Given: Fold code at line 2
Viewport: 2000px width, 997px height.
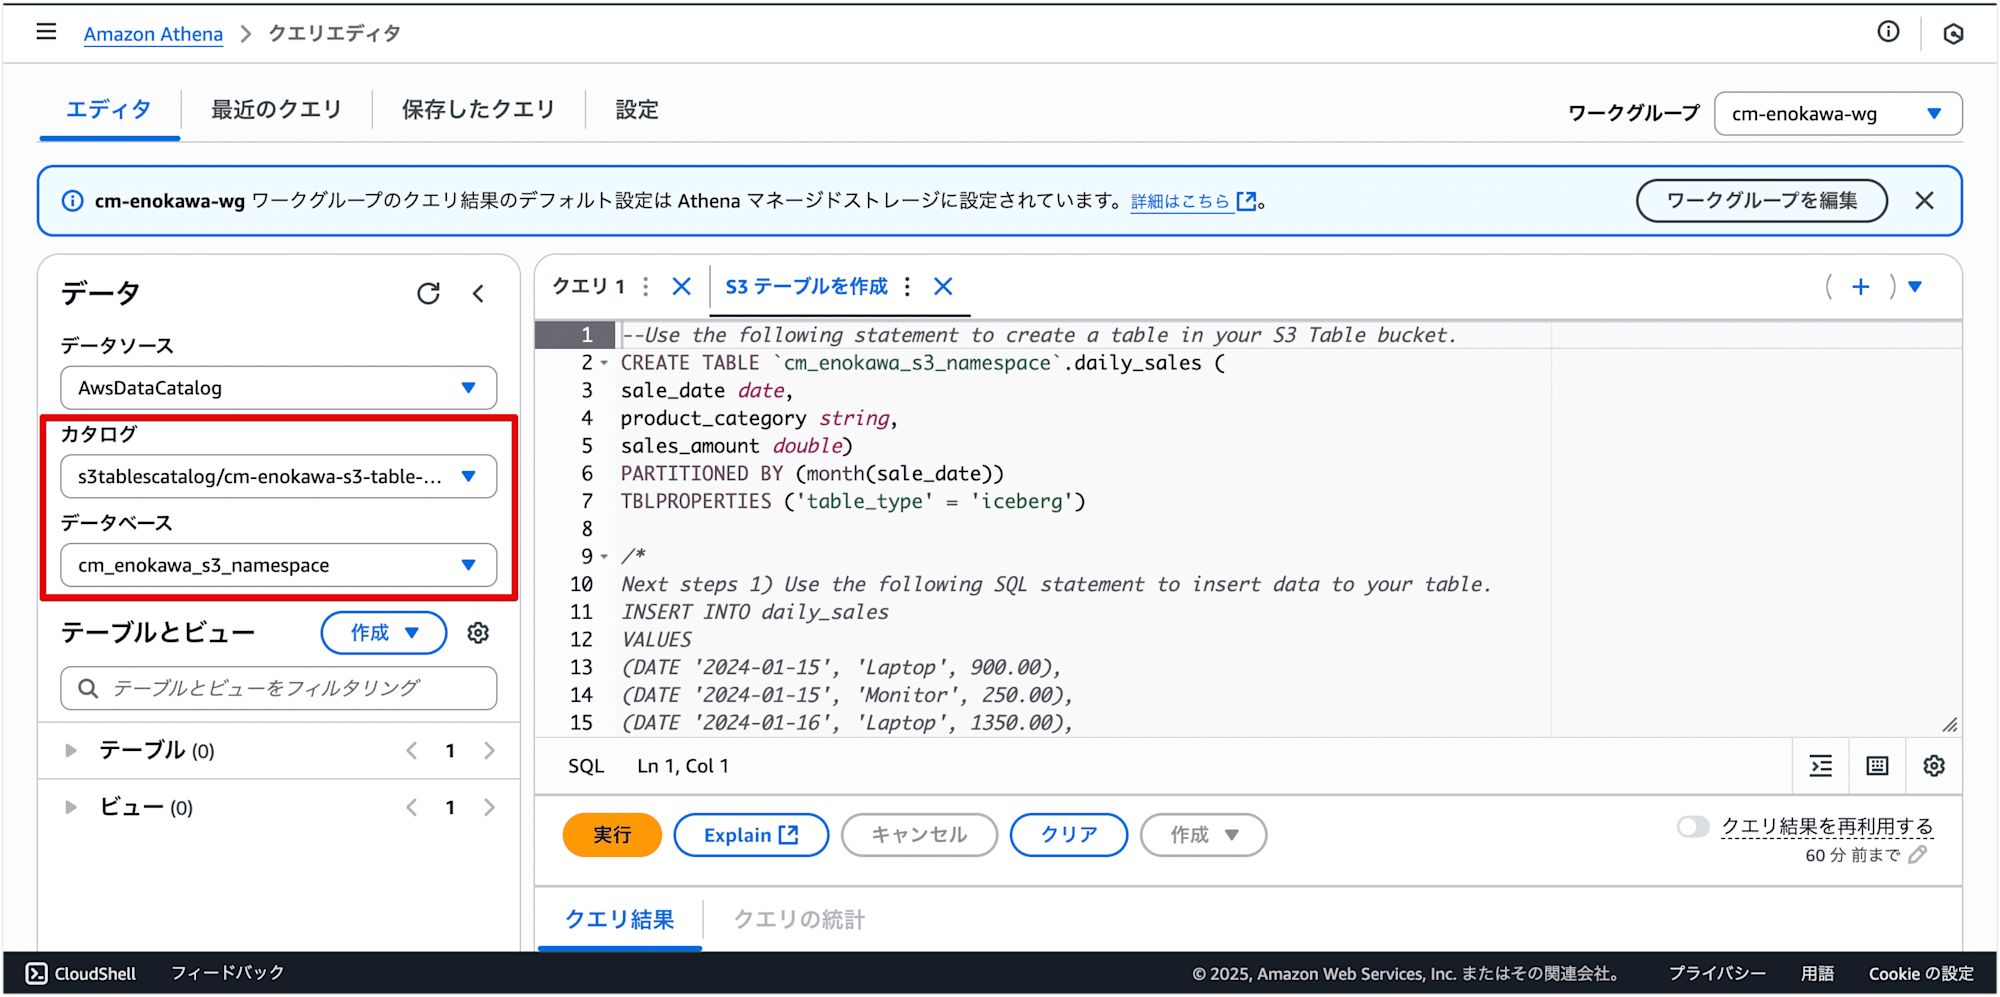Looking at the screenshot, I should 604,363.
